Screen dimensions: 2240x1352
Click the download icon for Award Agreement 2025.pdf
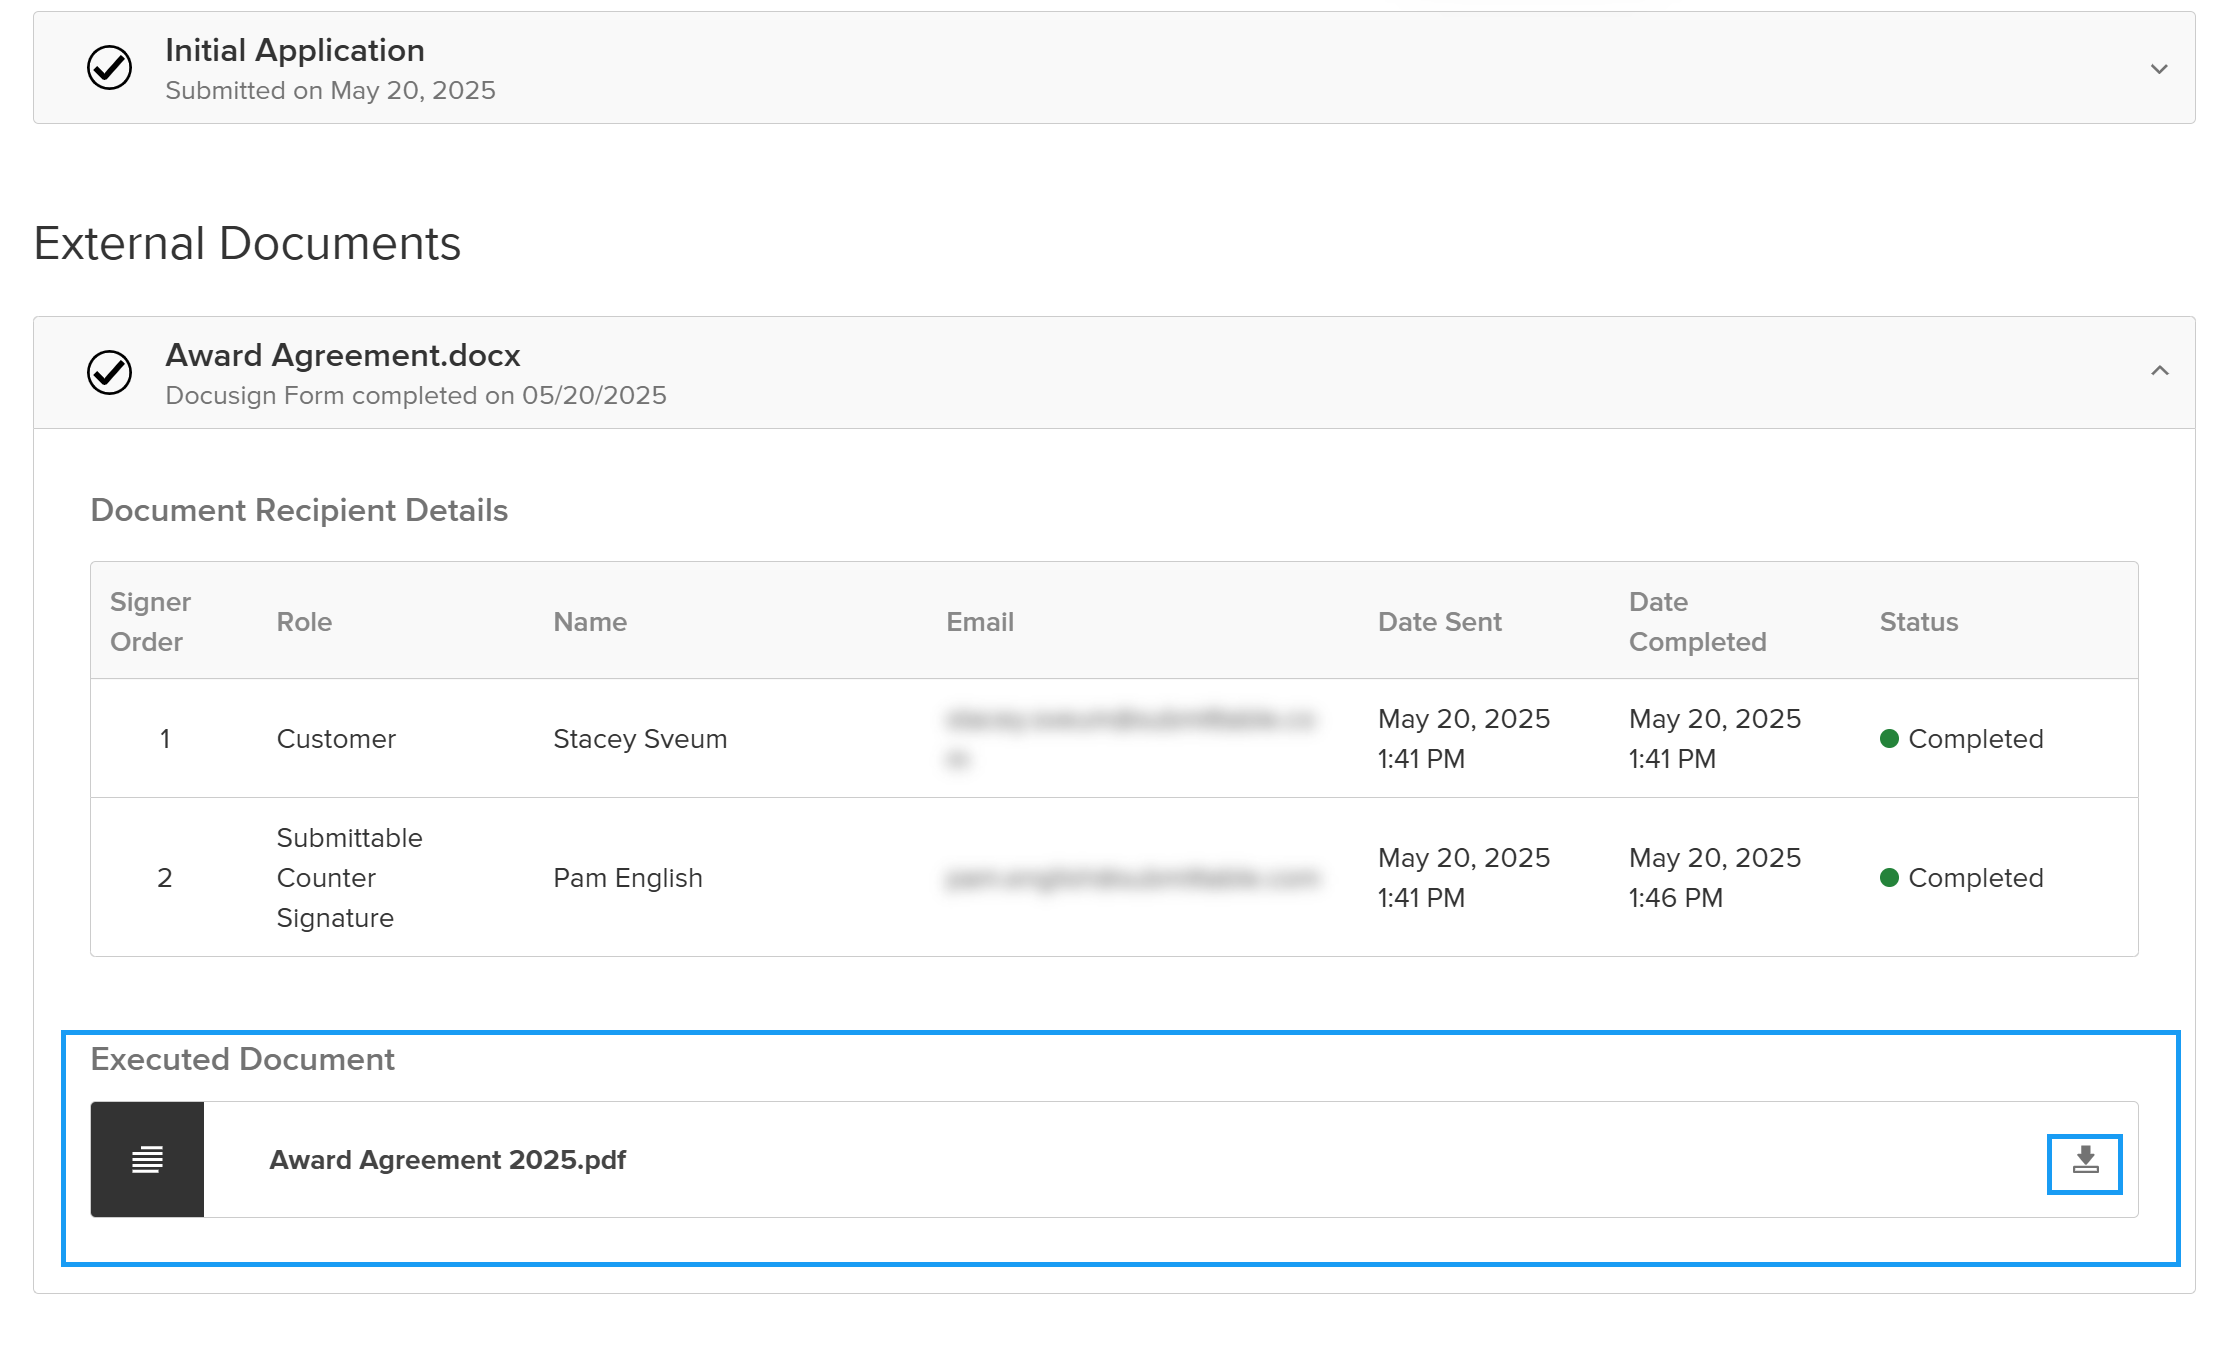(x=2084, y=1162)
